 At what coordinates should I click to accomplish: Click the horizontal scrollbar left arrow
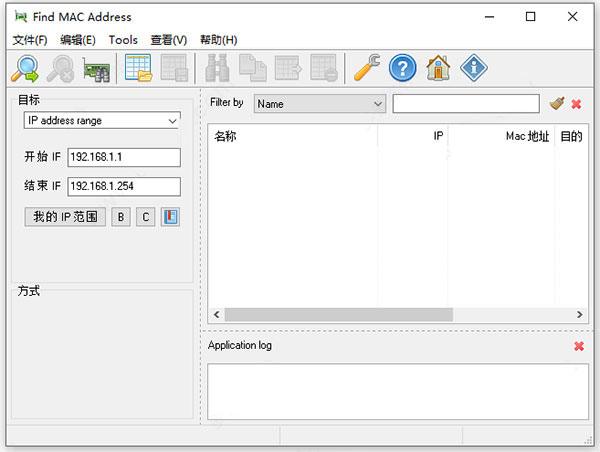coord(217,315)
